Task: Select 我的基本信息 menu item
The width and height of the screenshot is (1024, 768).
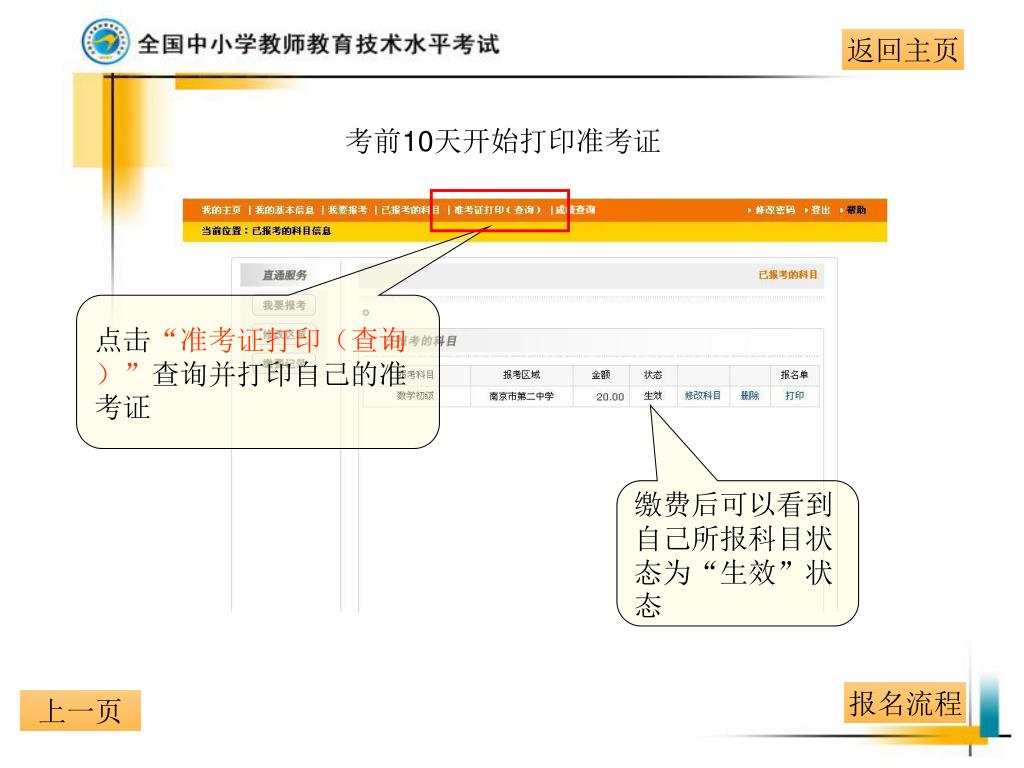Action: [284, 210]
